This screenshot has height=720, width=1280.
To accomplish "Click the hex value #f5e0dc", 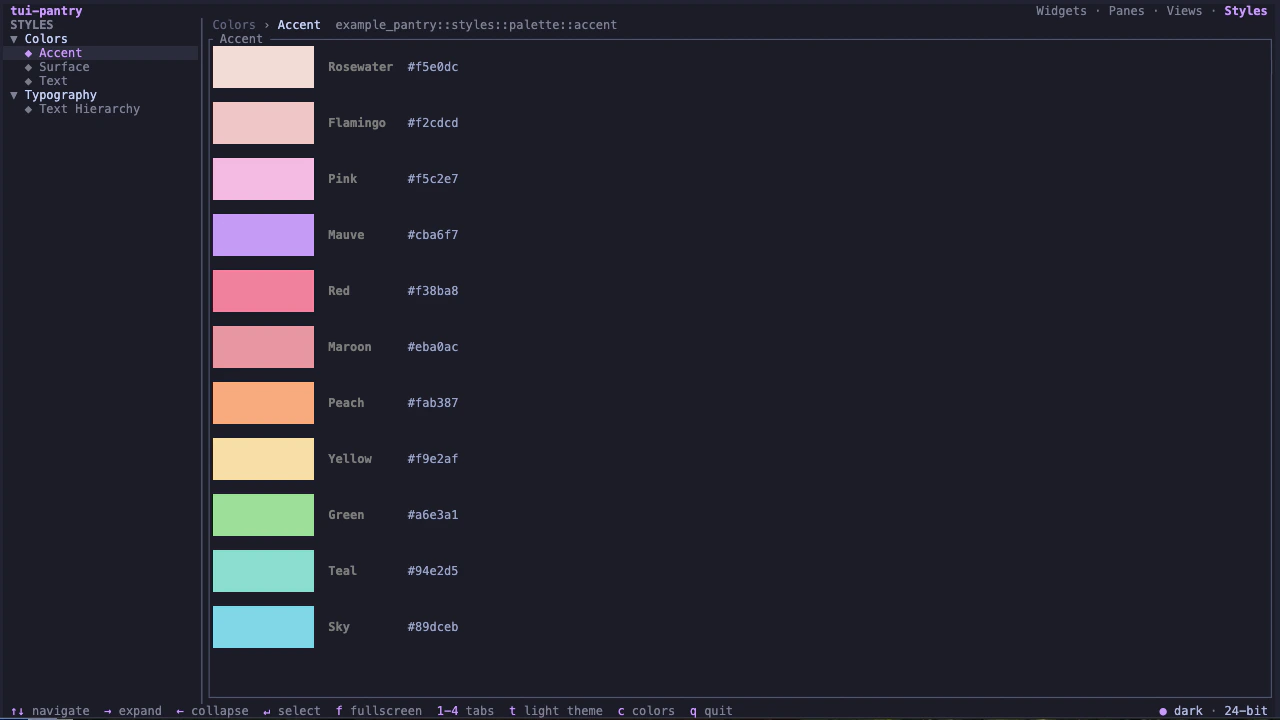I will 433,67.
